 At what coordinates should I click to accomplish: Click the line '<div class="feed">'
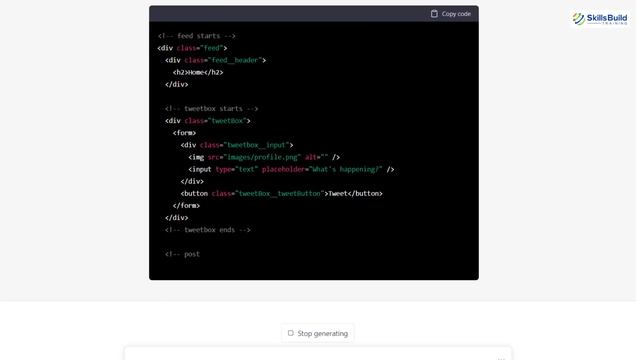pyautogui.click(x=192, y=48)
